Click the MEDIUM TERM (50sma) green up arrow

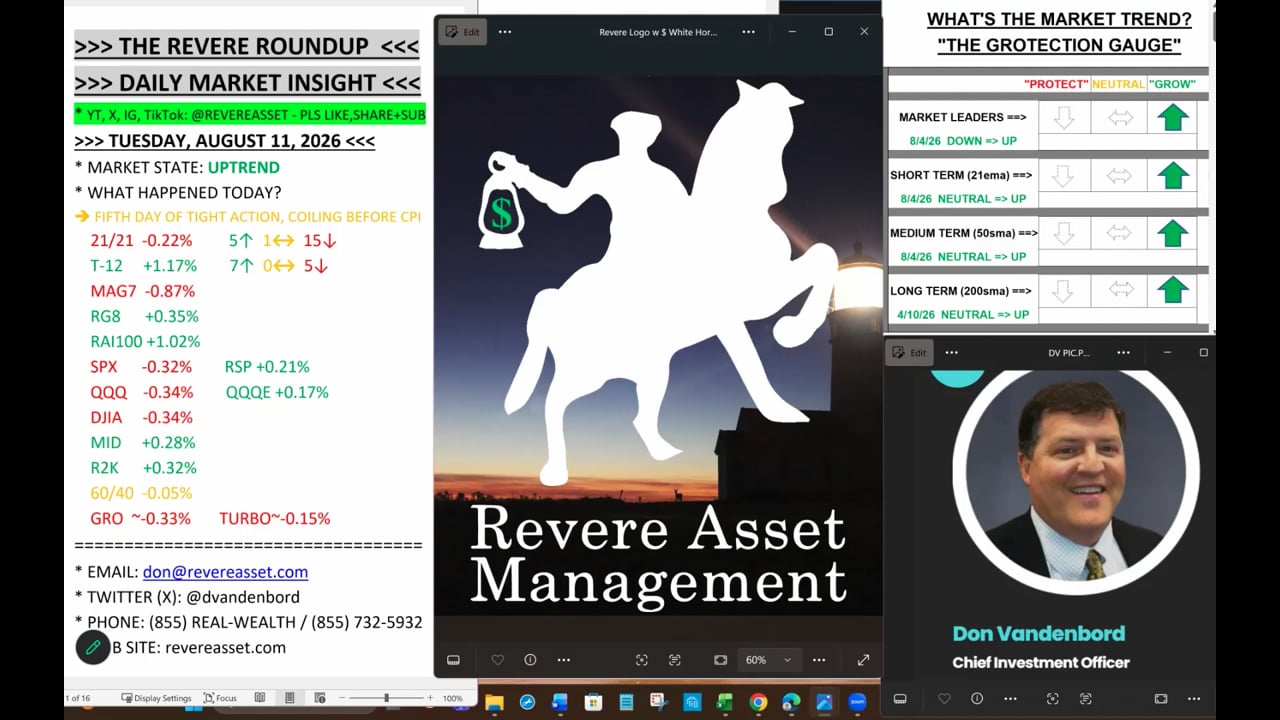pos(1172,233)
